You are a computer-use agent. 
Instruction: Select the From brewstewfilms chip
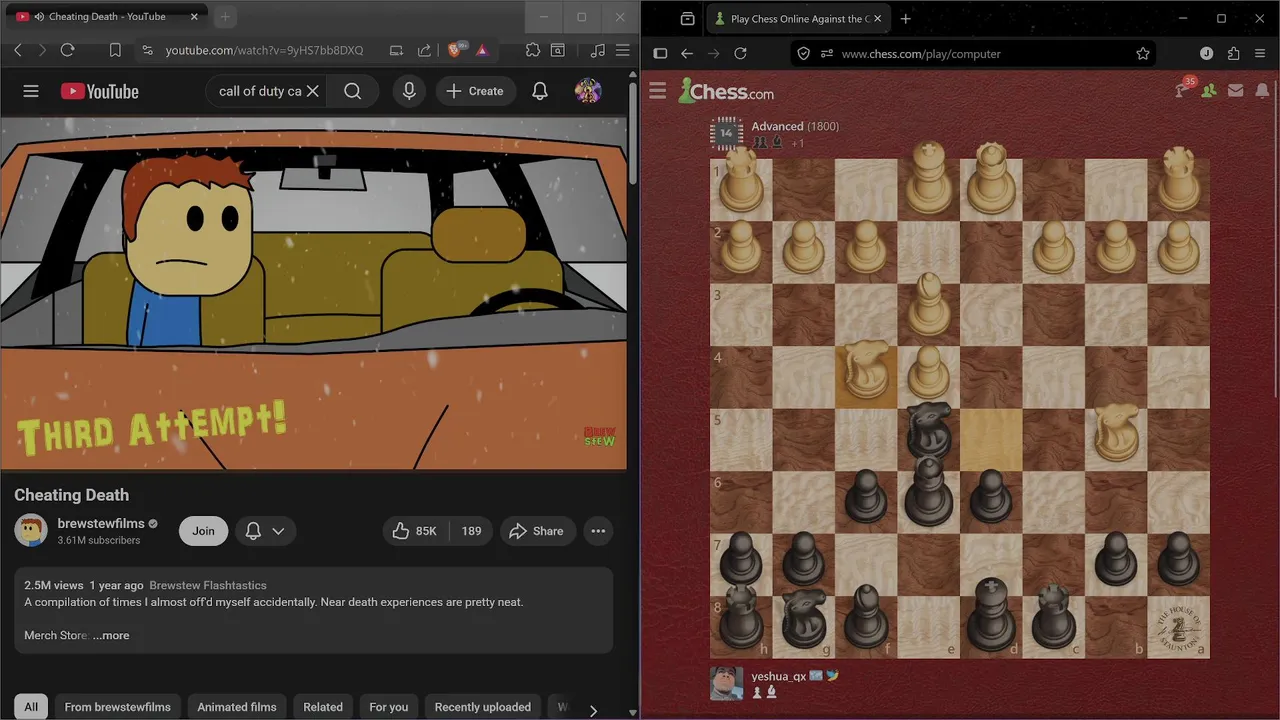(118, 707)
